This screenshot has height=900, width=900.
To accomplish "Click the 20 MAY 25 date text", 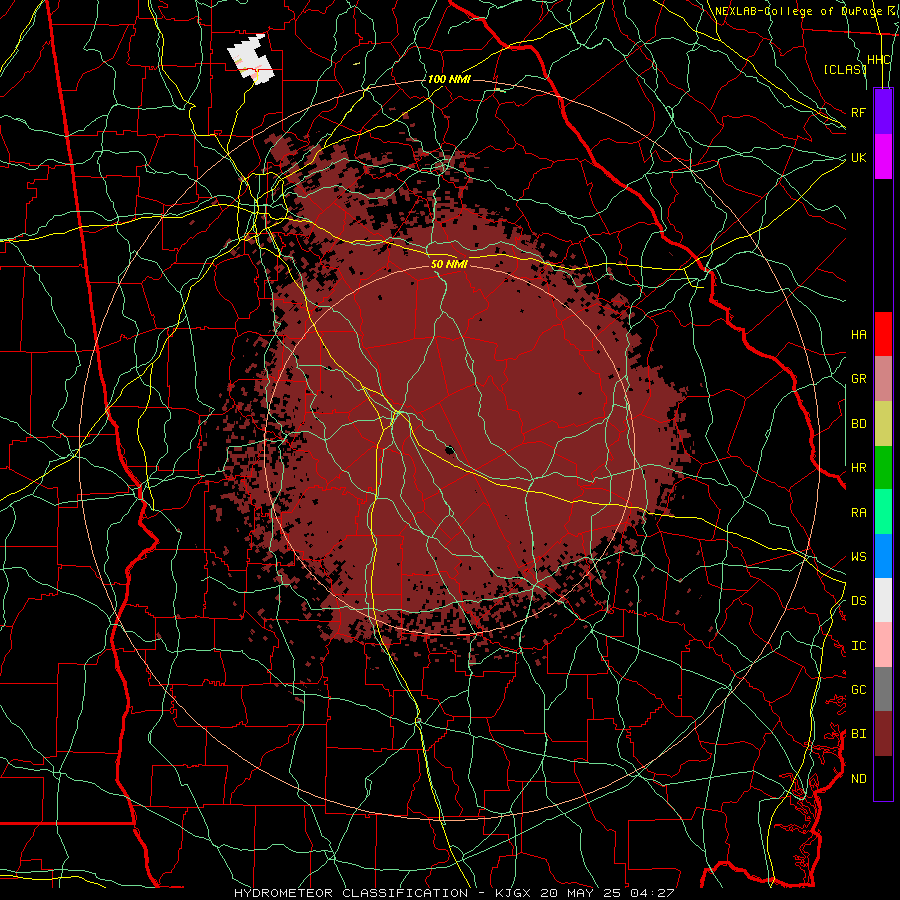I will click(583, 893).
